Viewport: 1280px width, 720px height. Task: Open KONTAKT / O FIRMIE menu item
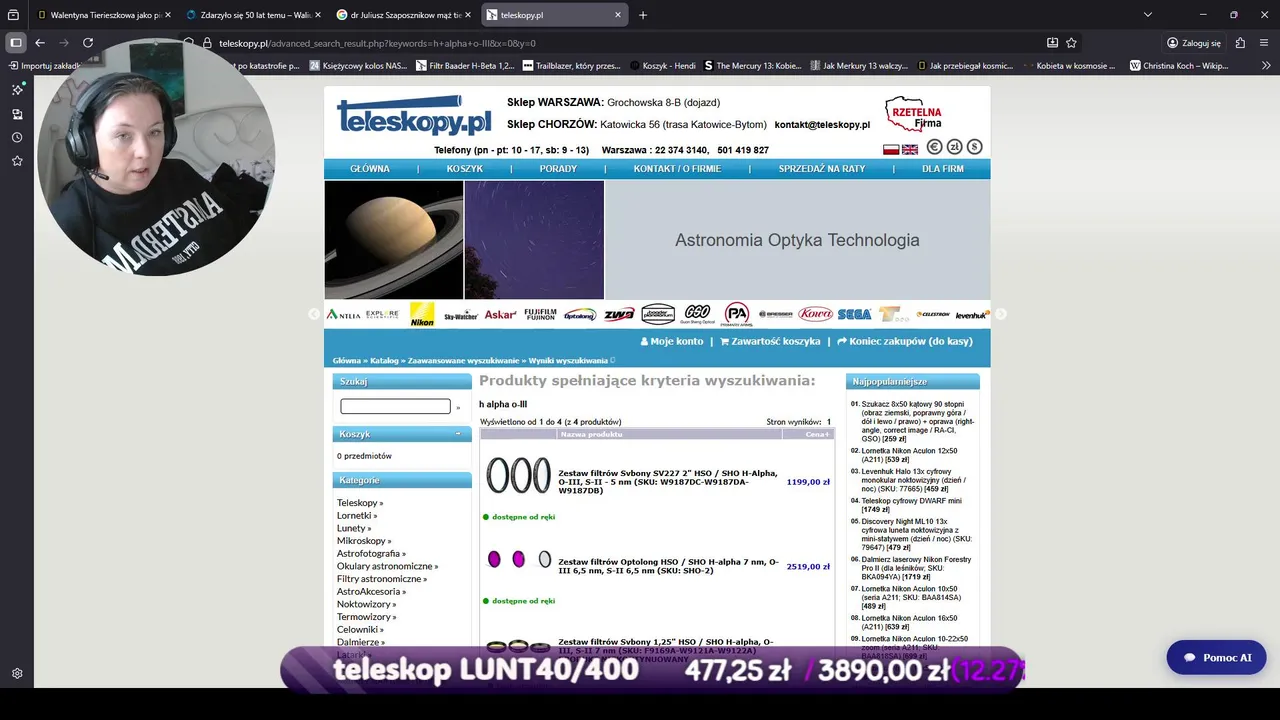[677, 169]
